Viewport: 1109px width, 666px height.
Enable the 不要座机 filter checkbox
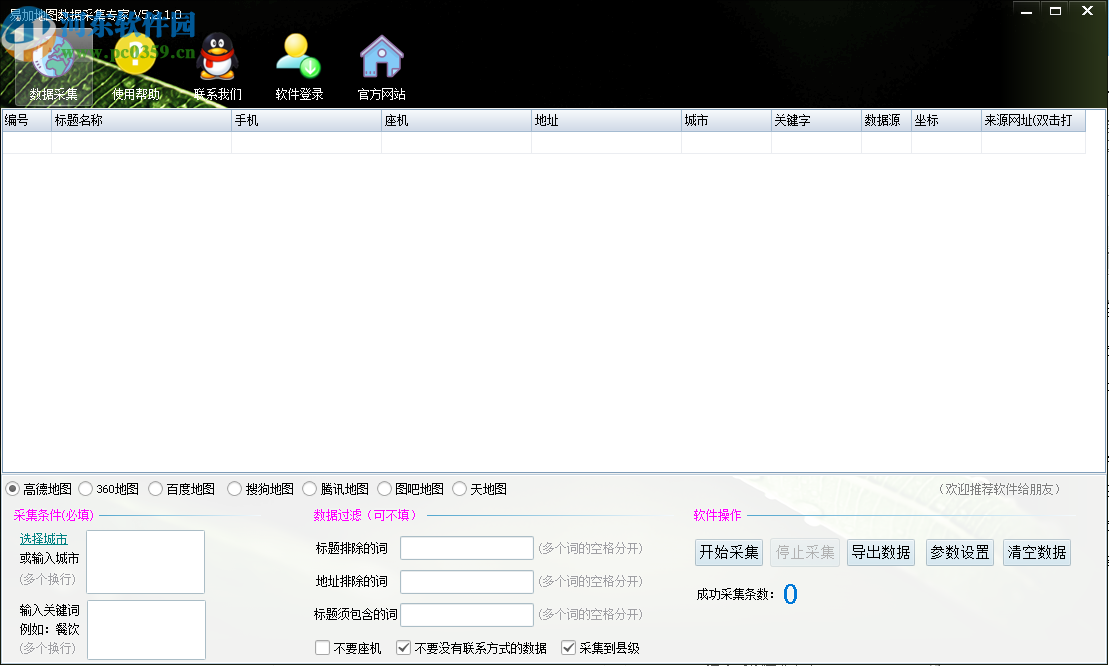click(322, 647)
